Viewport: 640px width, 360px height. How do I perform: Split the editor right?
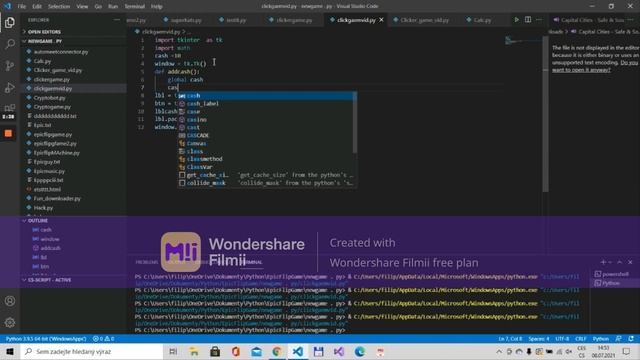(x=528, y=20)
